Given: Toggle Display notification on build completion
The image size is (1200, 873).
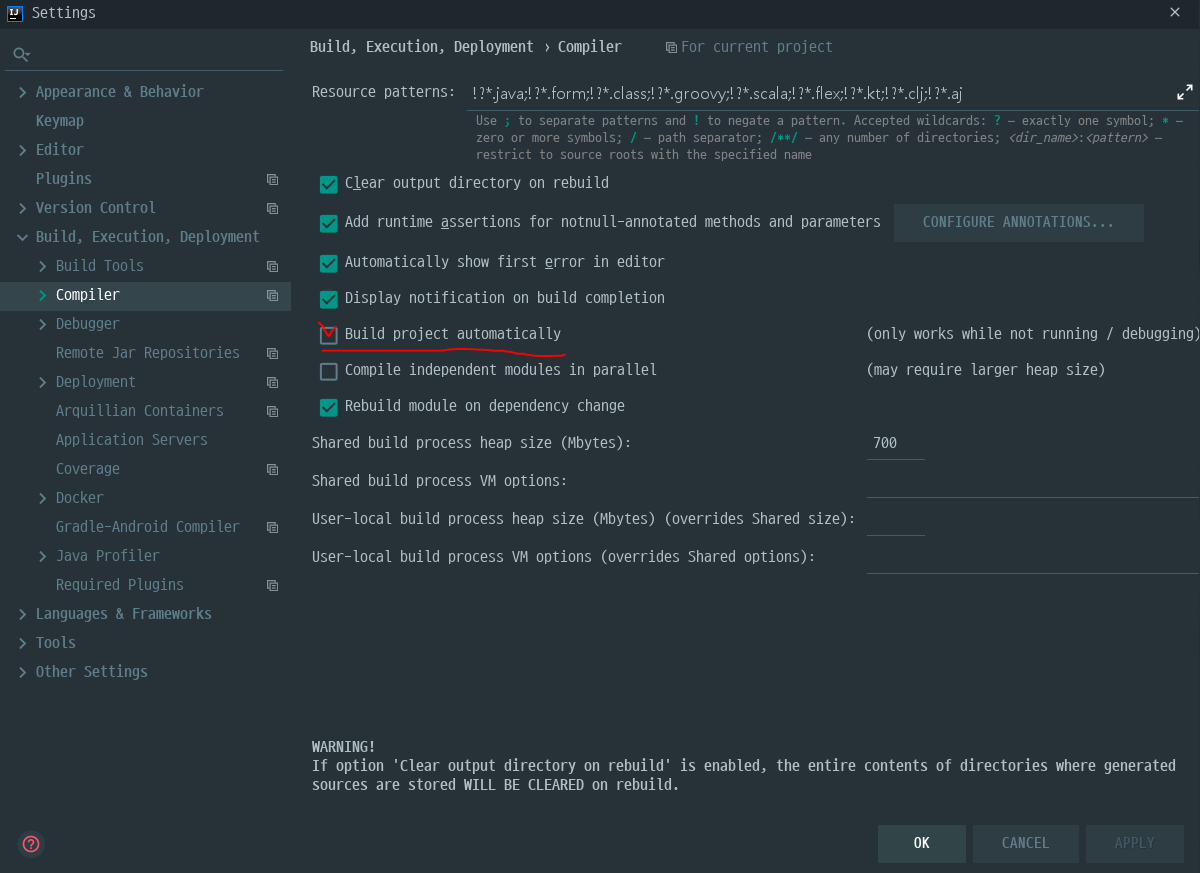Looking at the screenshot, I should (328, 299).
